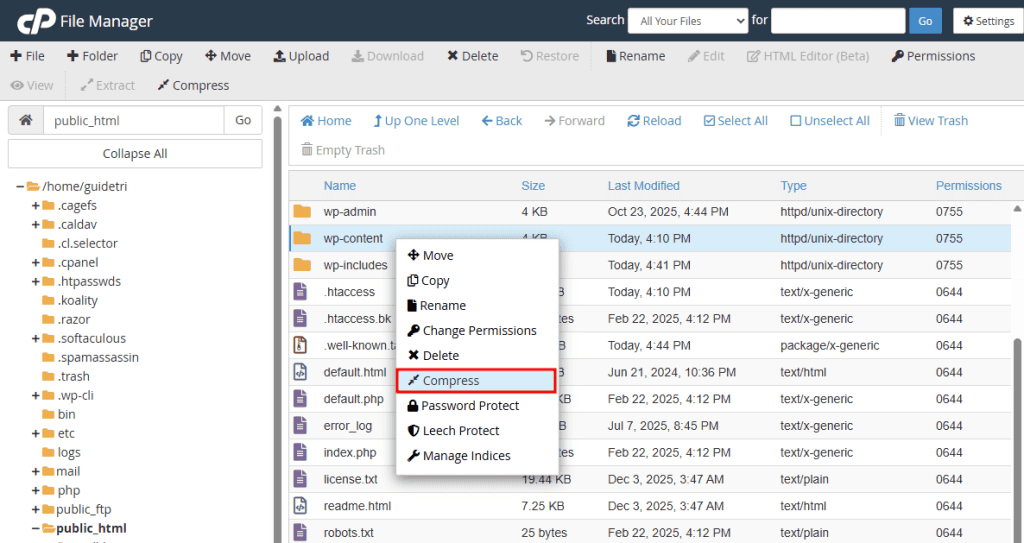Click the search text input field

[x=837, y=21]
